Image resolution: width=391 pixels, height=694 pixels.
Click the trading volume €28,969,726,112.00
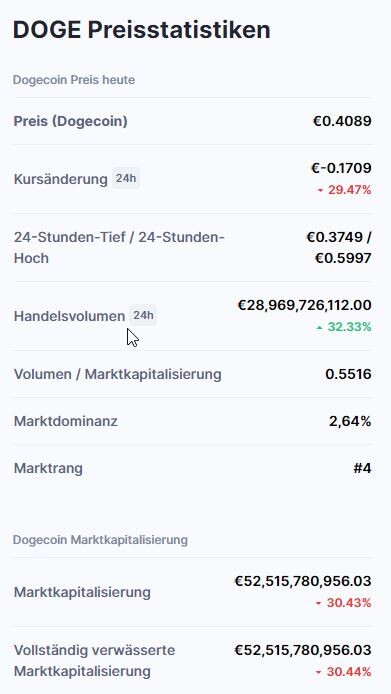pyautogui.click(x=305, y=305)
